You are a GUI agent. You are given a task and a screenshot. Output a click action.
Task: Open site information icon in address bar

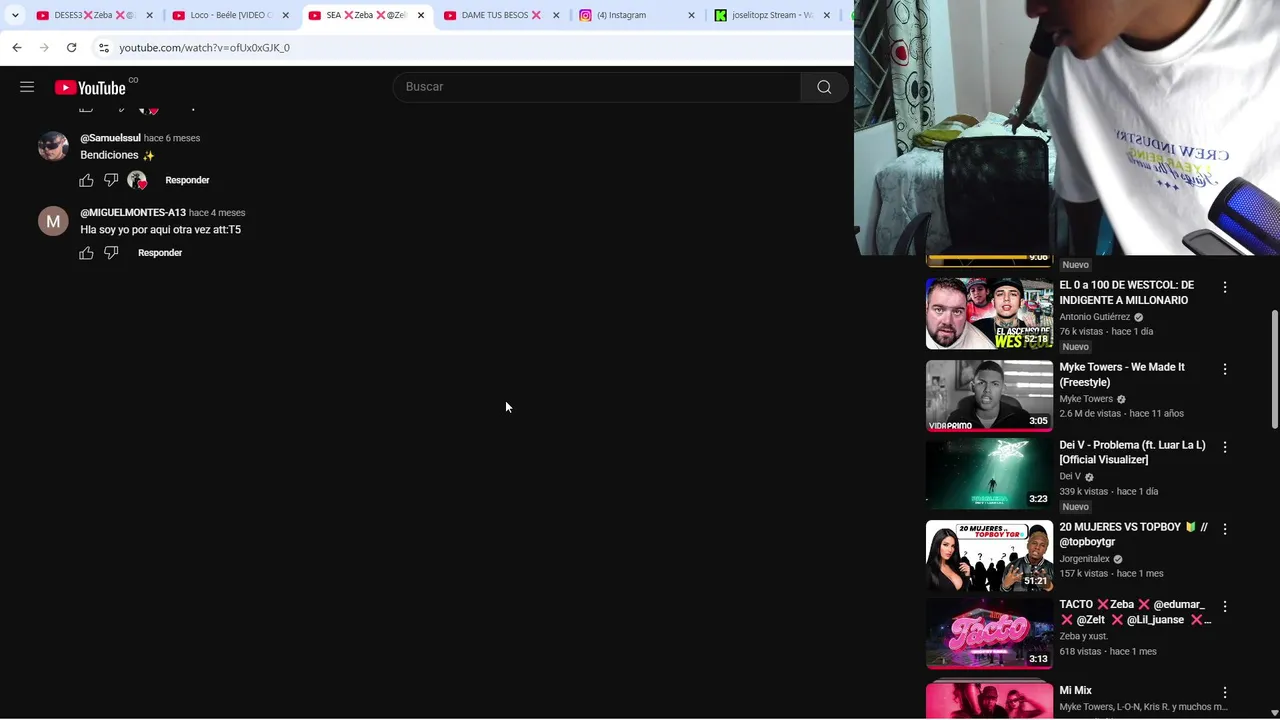click(x=104, y=47)
